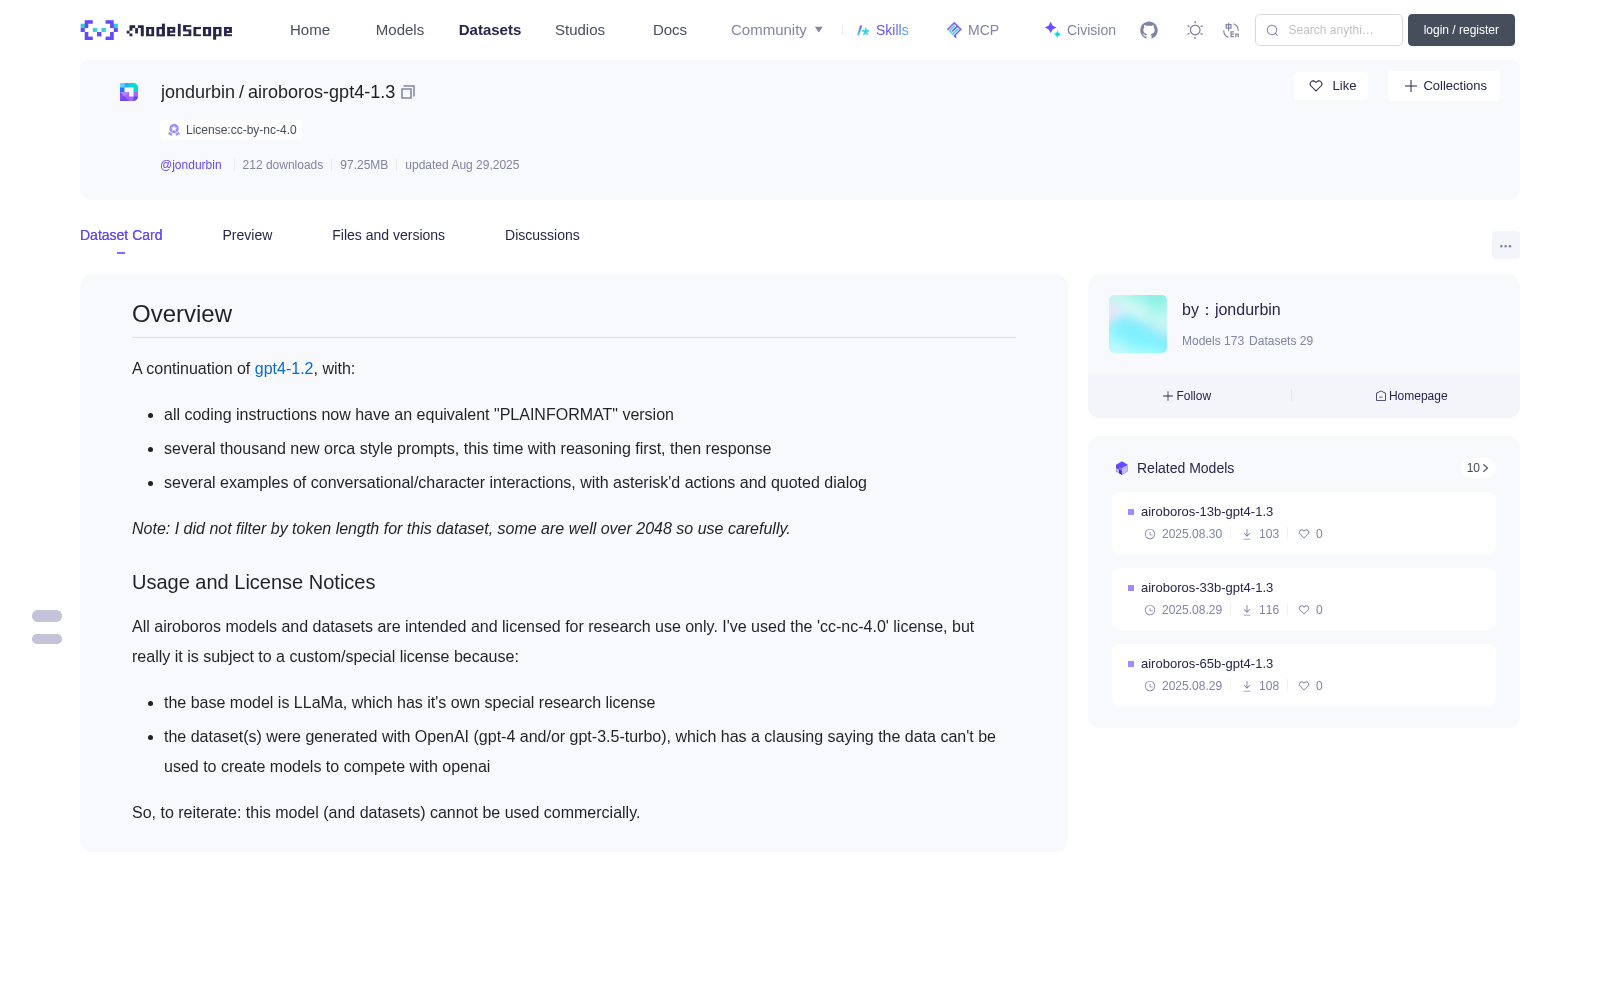Click the floating side widget handle
The height and width of the screenshot is (1000, 1600).
(47, 627)
